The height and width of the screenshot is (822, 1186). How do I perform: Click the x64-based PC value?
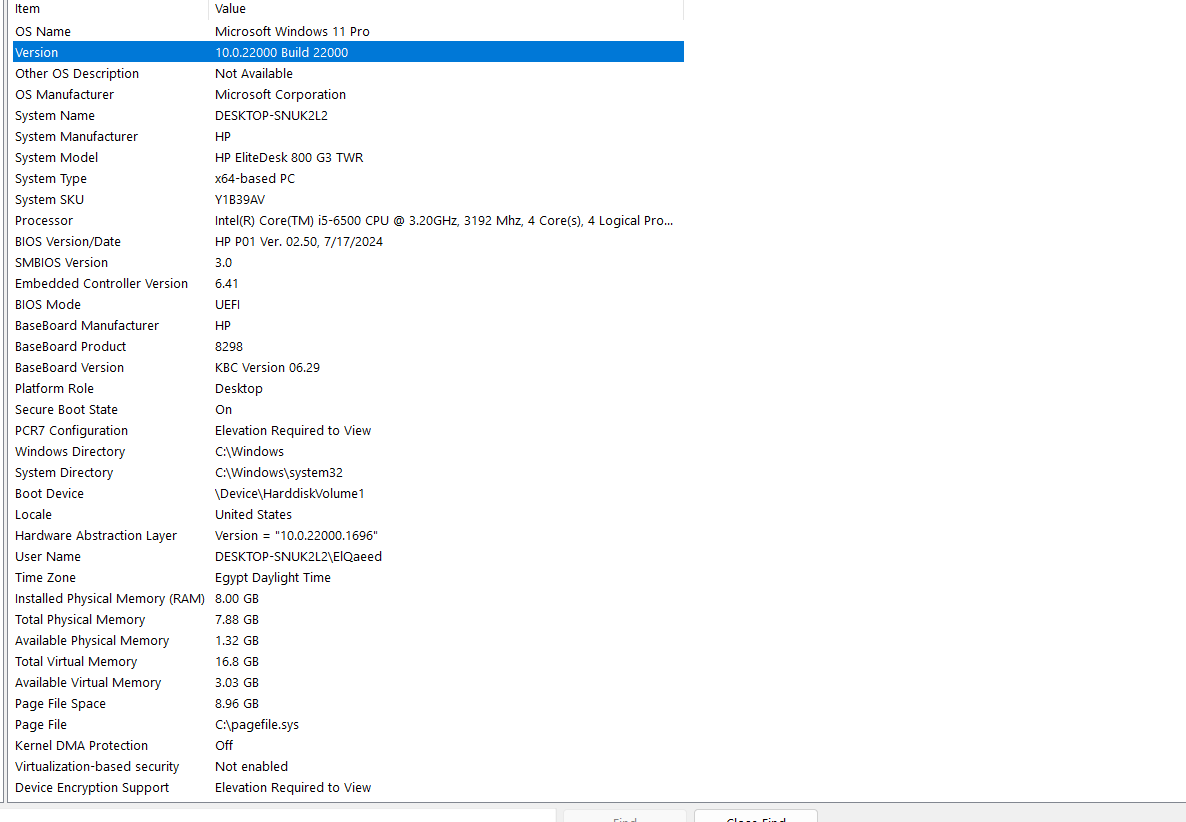coord(255,179)
